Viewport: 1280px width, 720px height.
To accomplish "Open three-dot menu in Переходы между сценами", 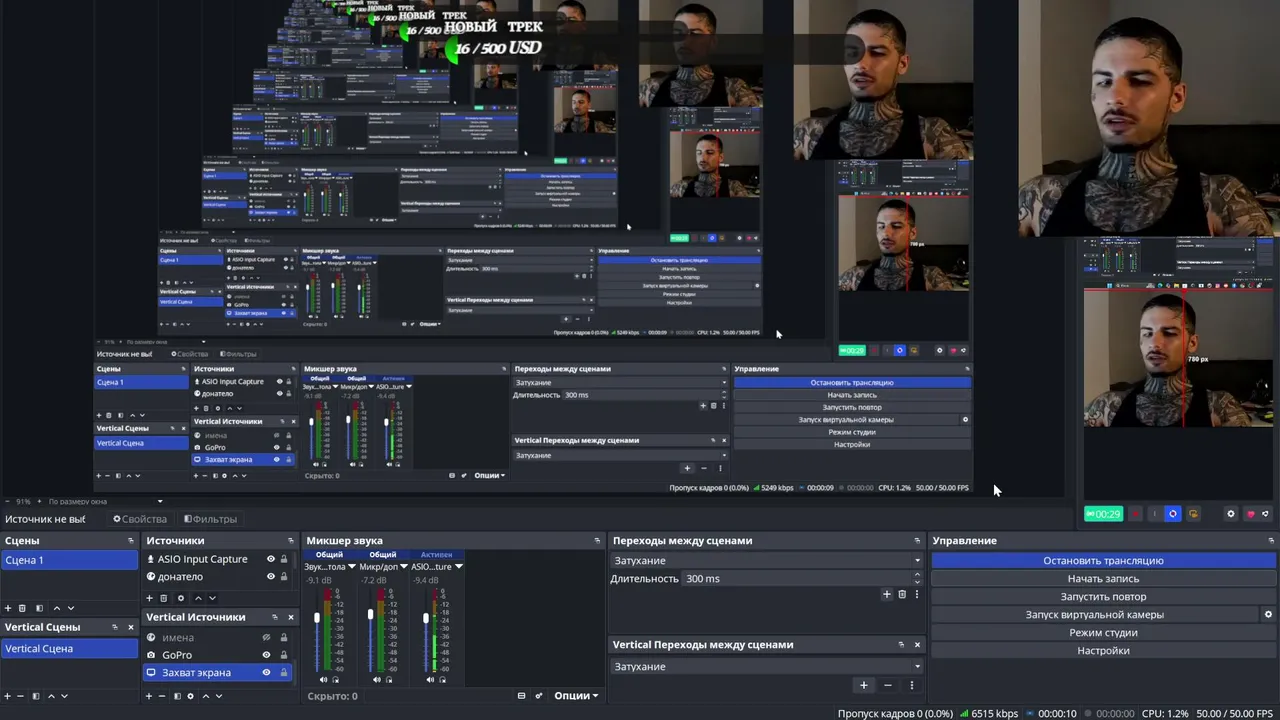I will [916, 594].
